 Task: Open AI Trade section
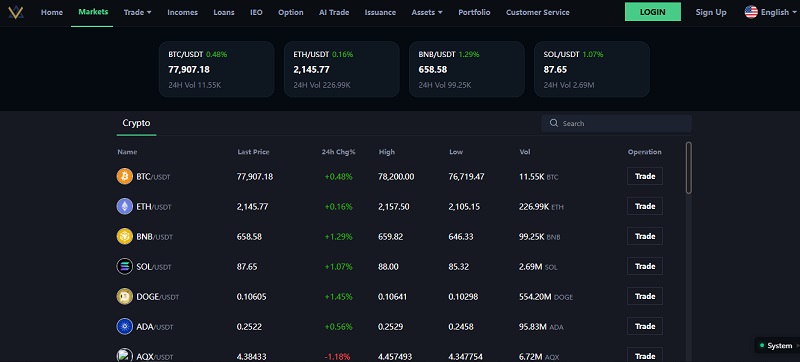click(334, 12)
